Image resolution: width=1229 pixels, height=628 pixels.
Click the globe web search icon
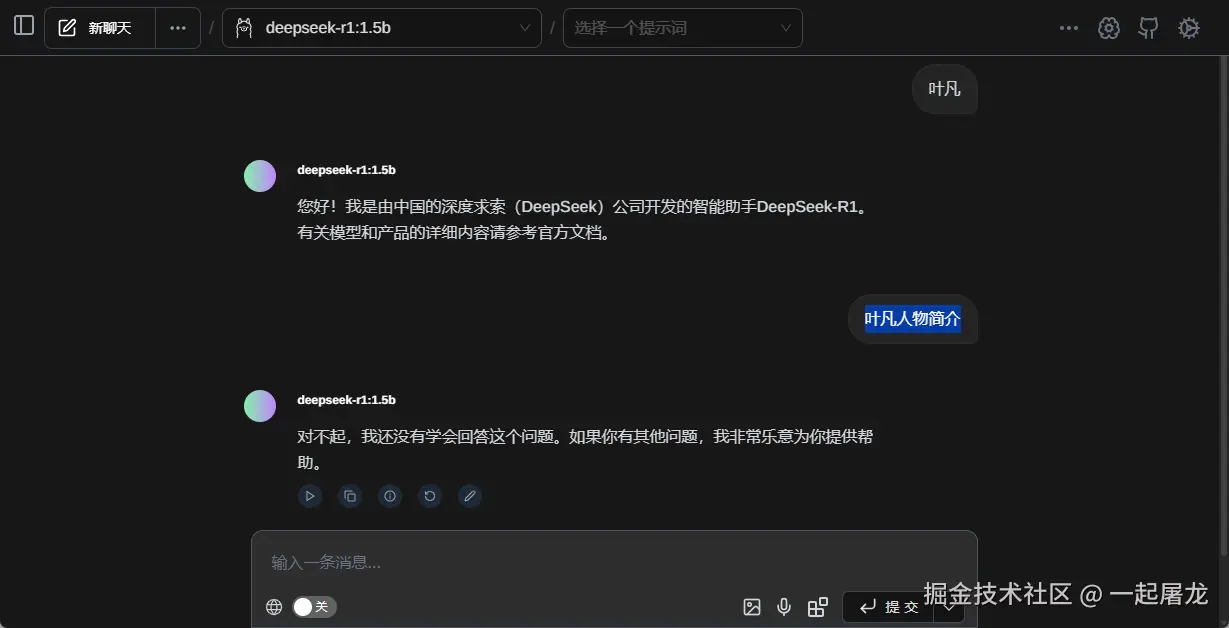pyautogui.click(x=274, y=607)
